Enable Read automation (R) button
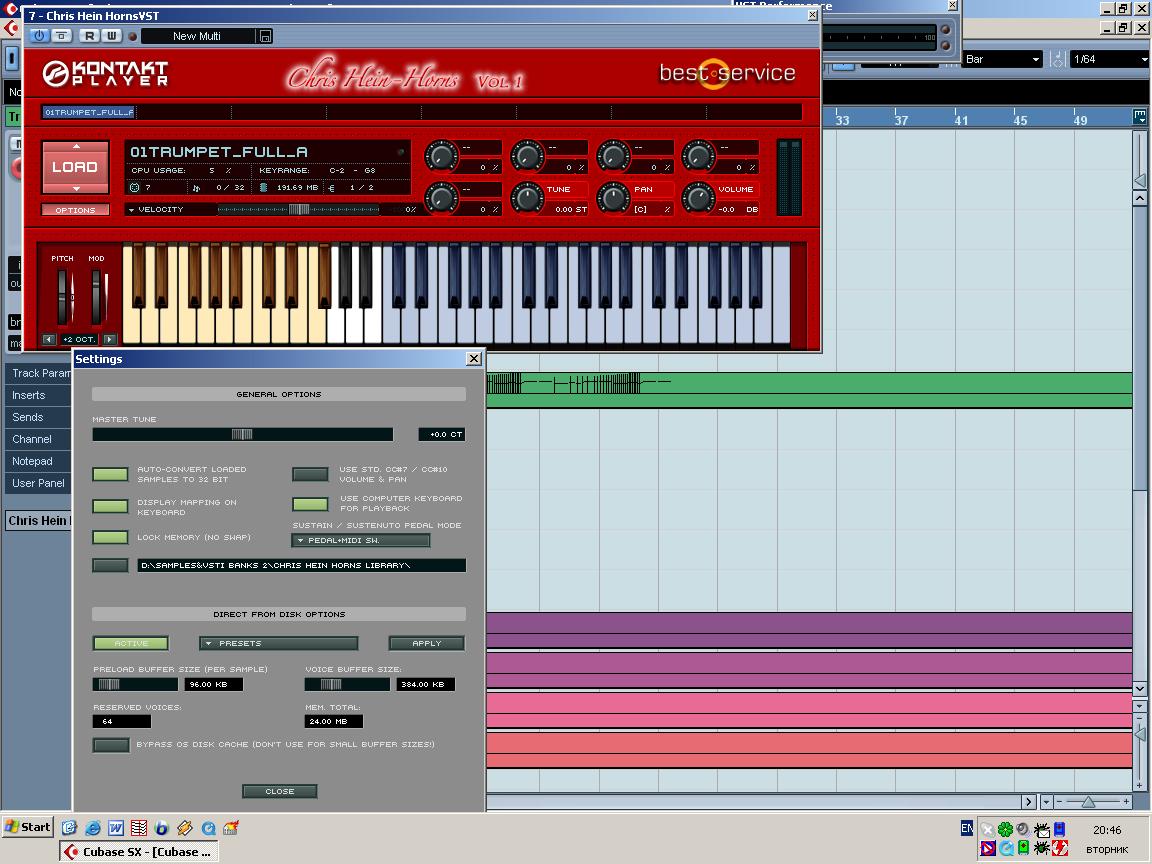The image size is (1152, 864). tap(90, 36)
